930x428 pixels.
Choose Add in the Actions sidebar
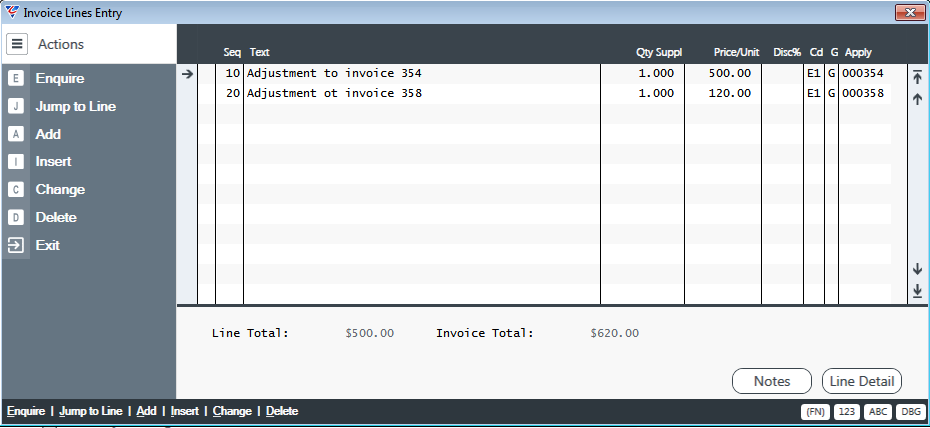48,135
